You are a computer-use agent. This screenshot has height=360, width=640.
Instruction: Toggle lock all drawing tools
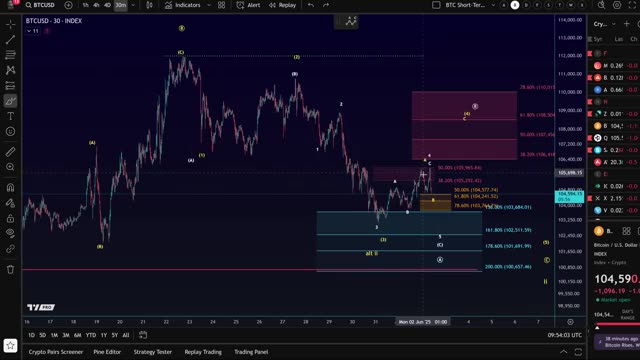(x=11, y=218)
